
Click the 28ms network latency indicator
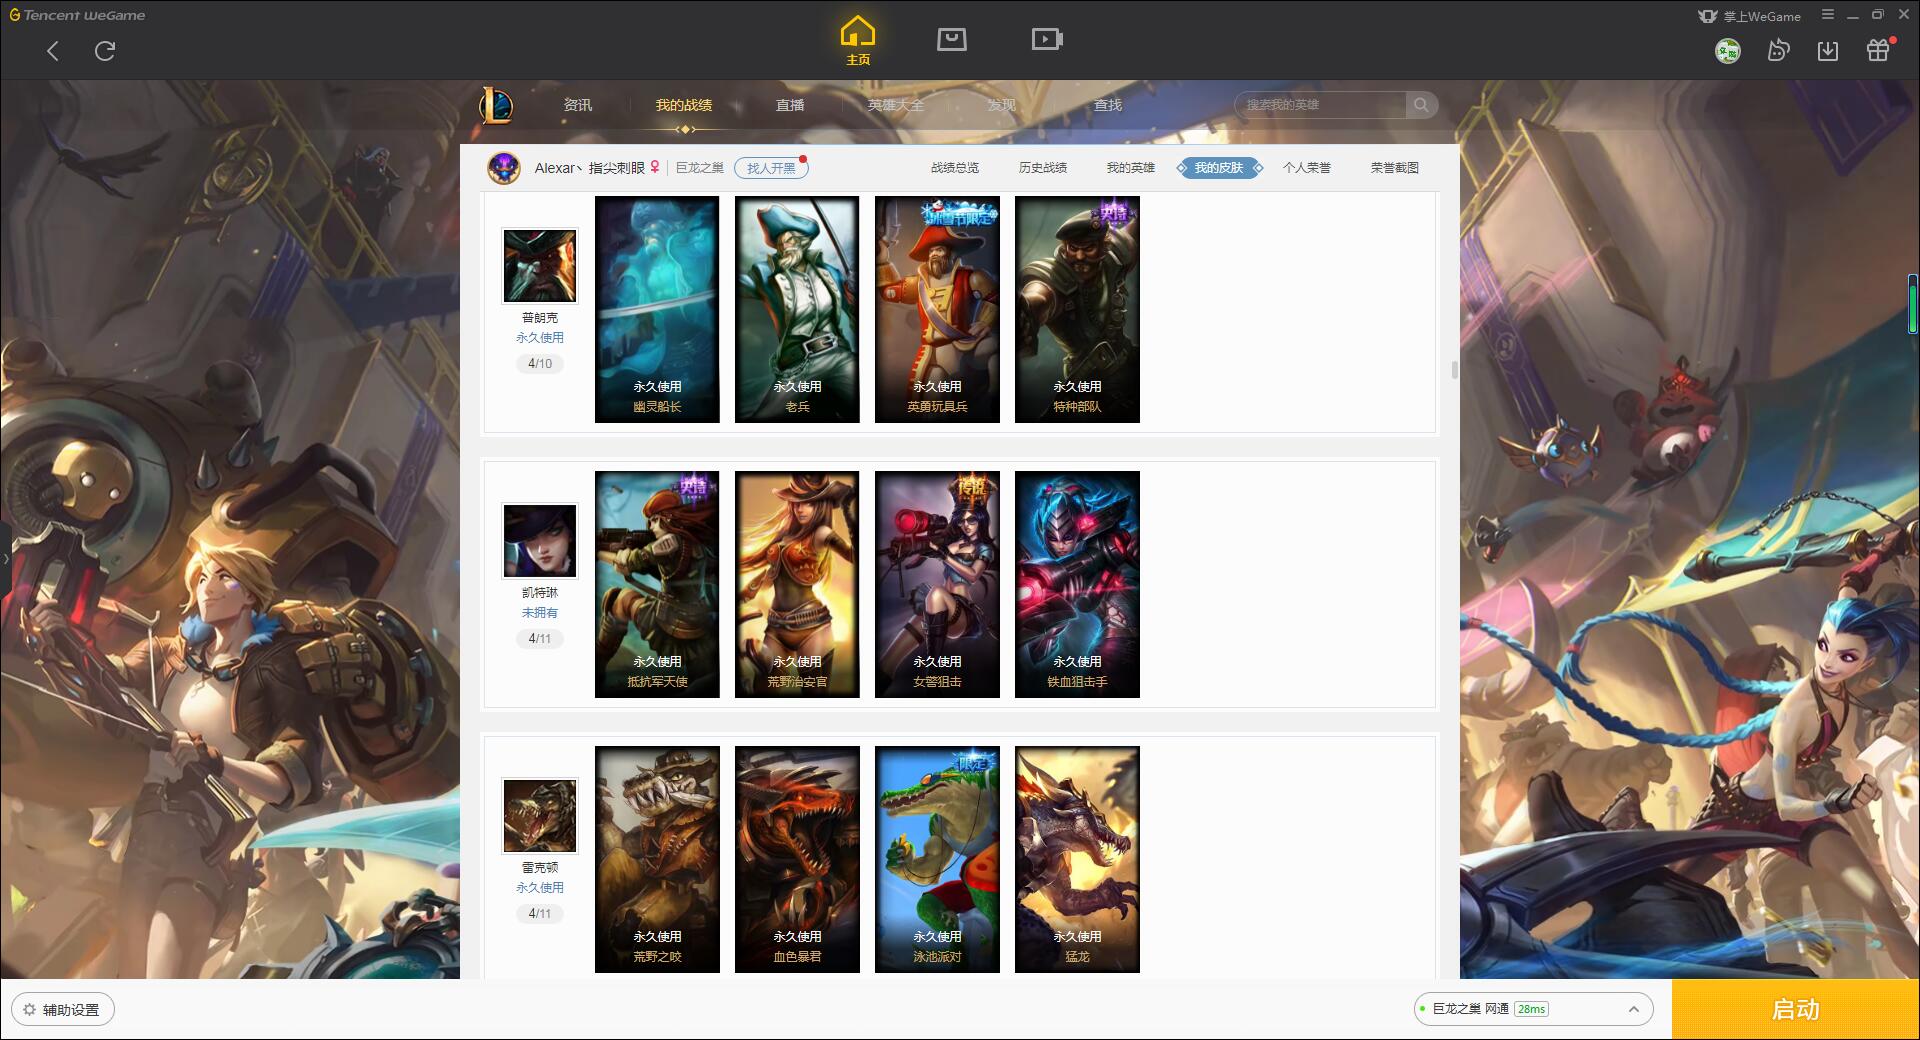1531,1009
